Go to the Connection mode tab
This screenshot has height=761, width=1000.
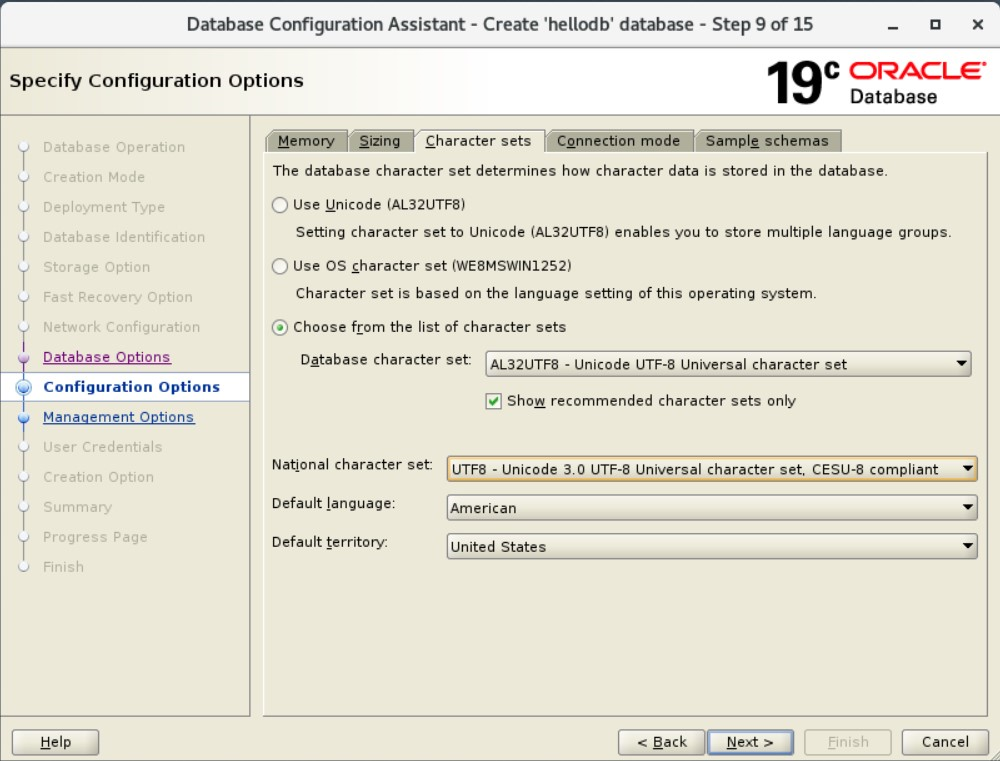point(619,141)
